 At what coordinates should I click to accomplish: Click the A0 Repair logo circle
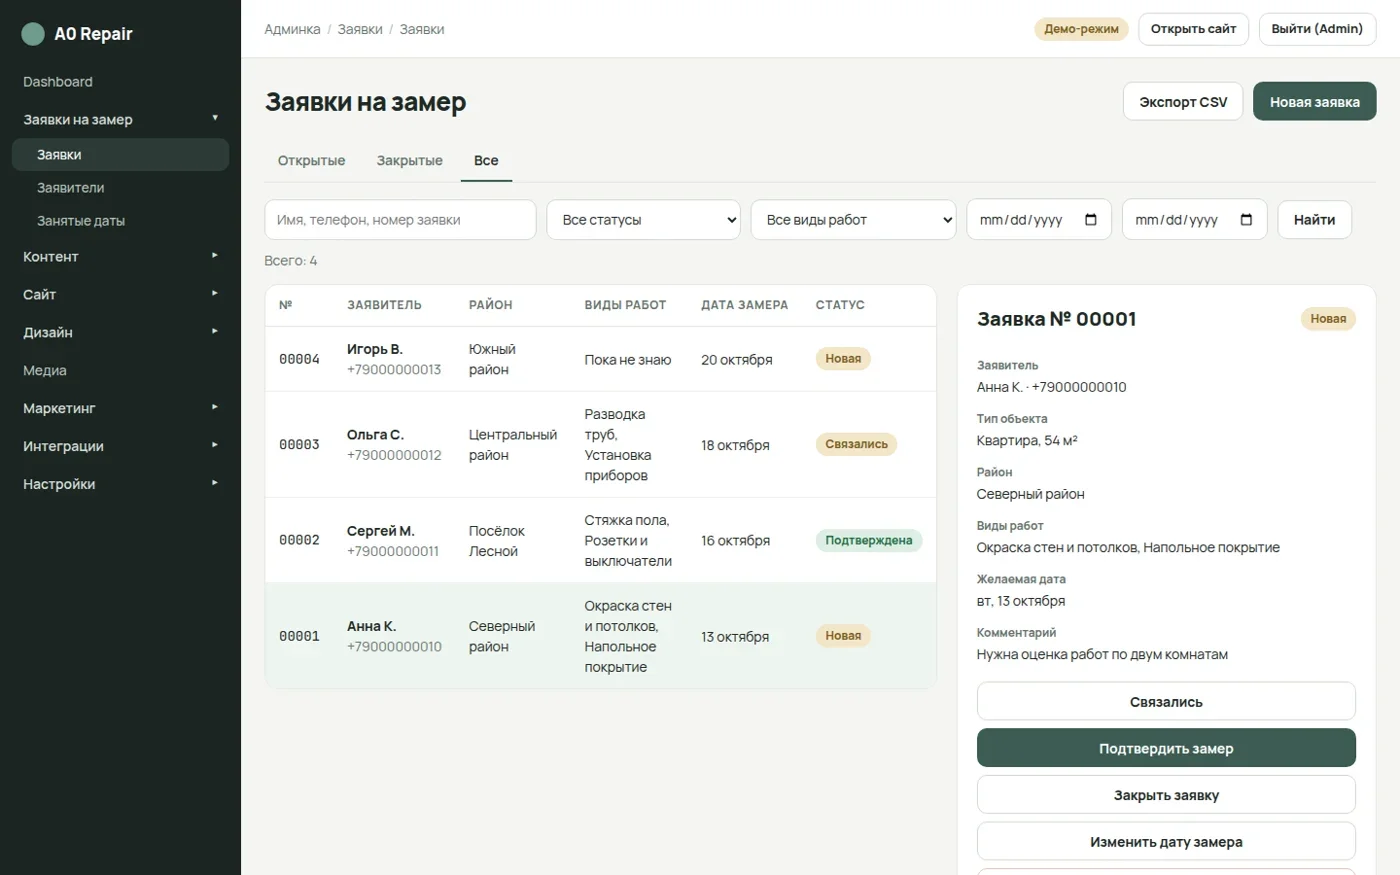point(33,34)
